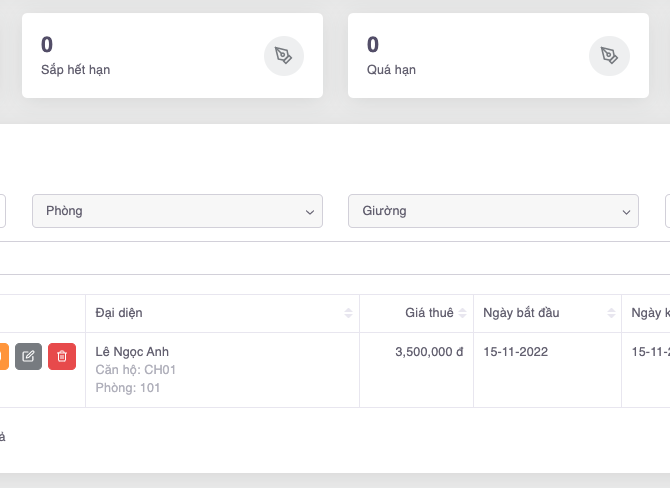Expand the Phòng dropdown chevron arrow
The width and height of the screenshot is (670, 488).
(x=308, y=212)
